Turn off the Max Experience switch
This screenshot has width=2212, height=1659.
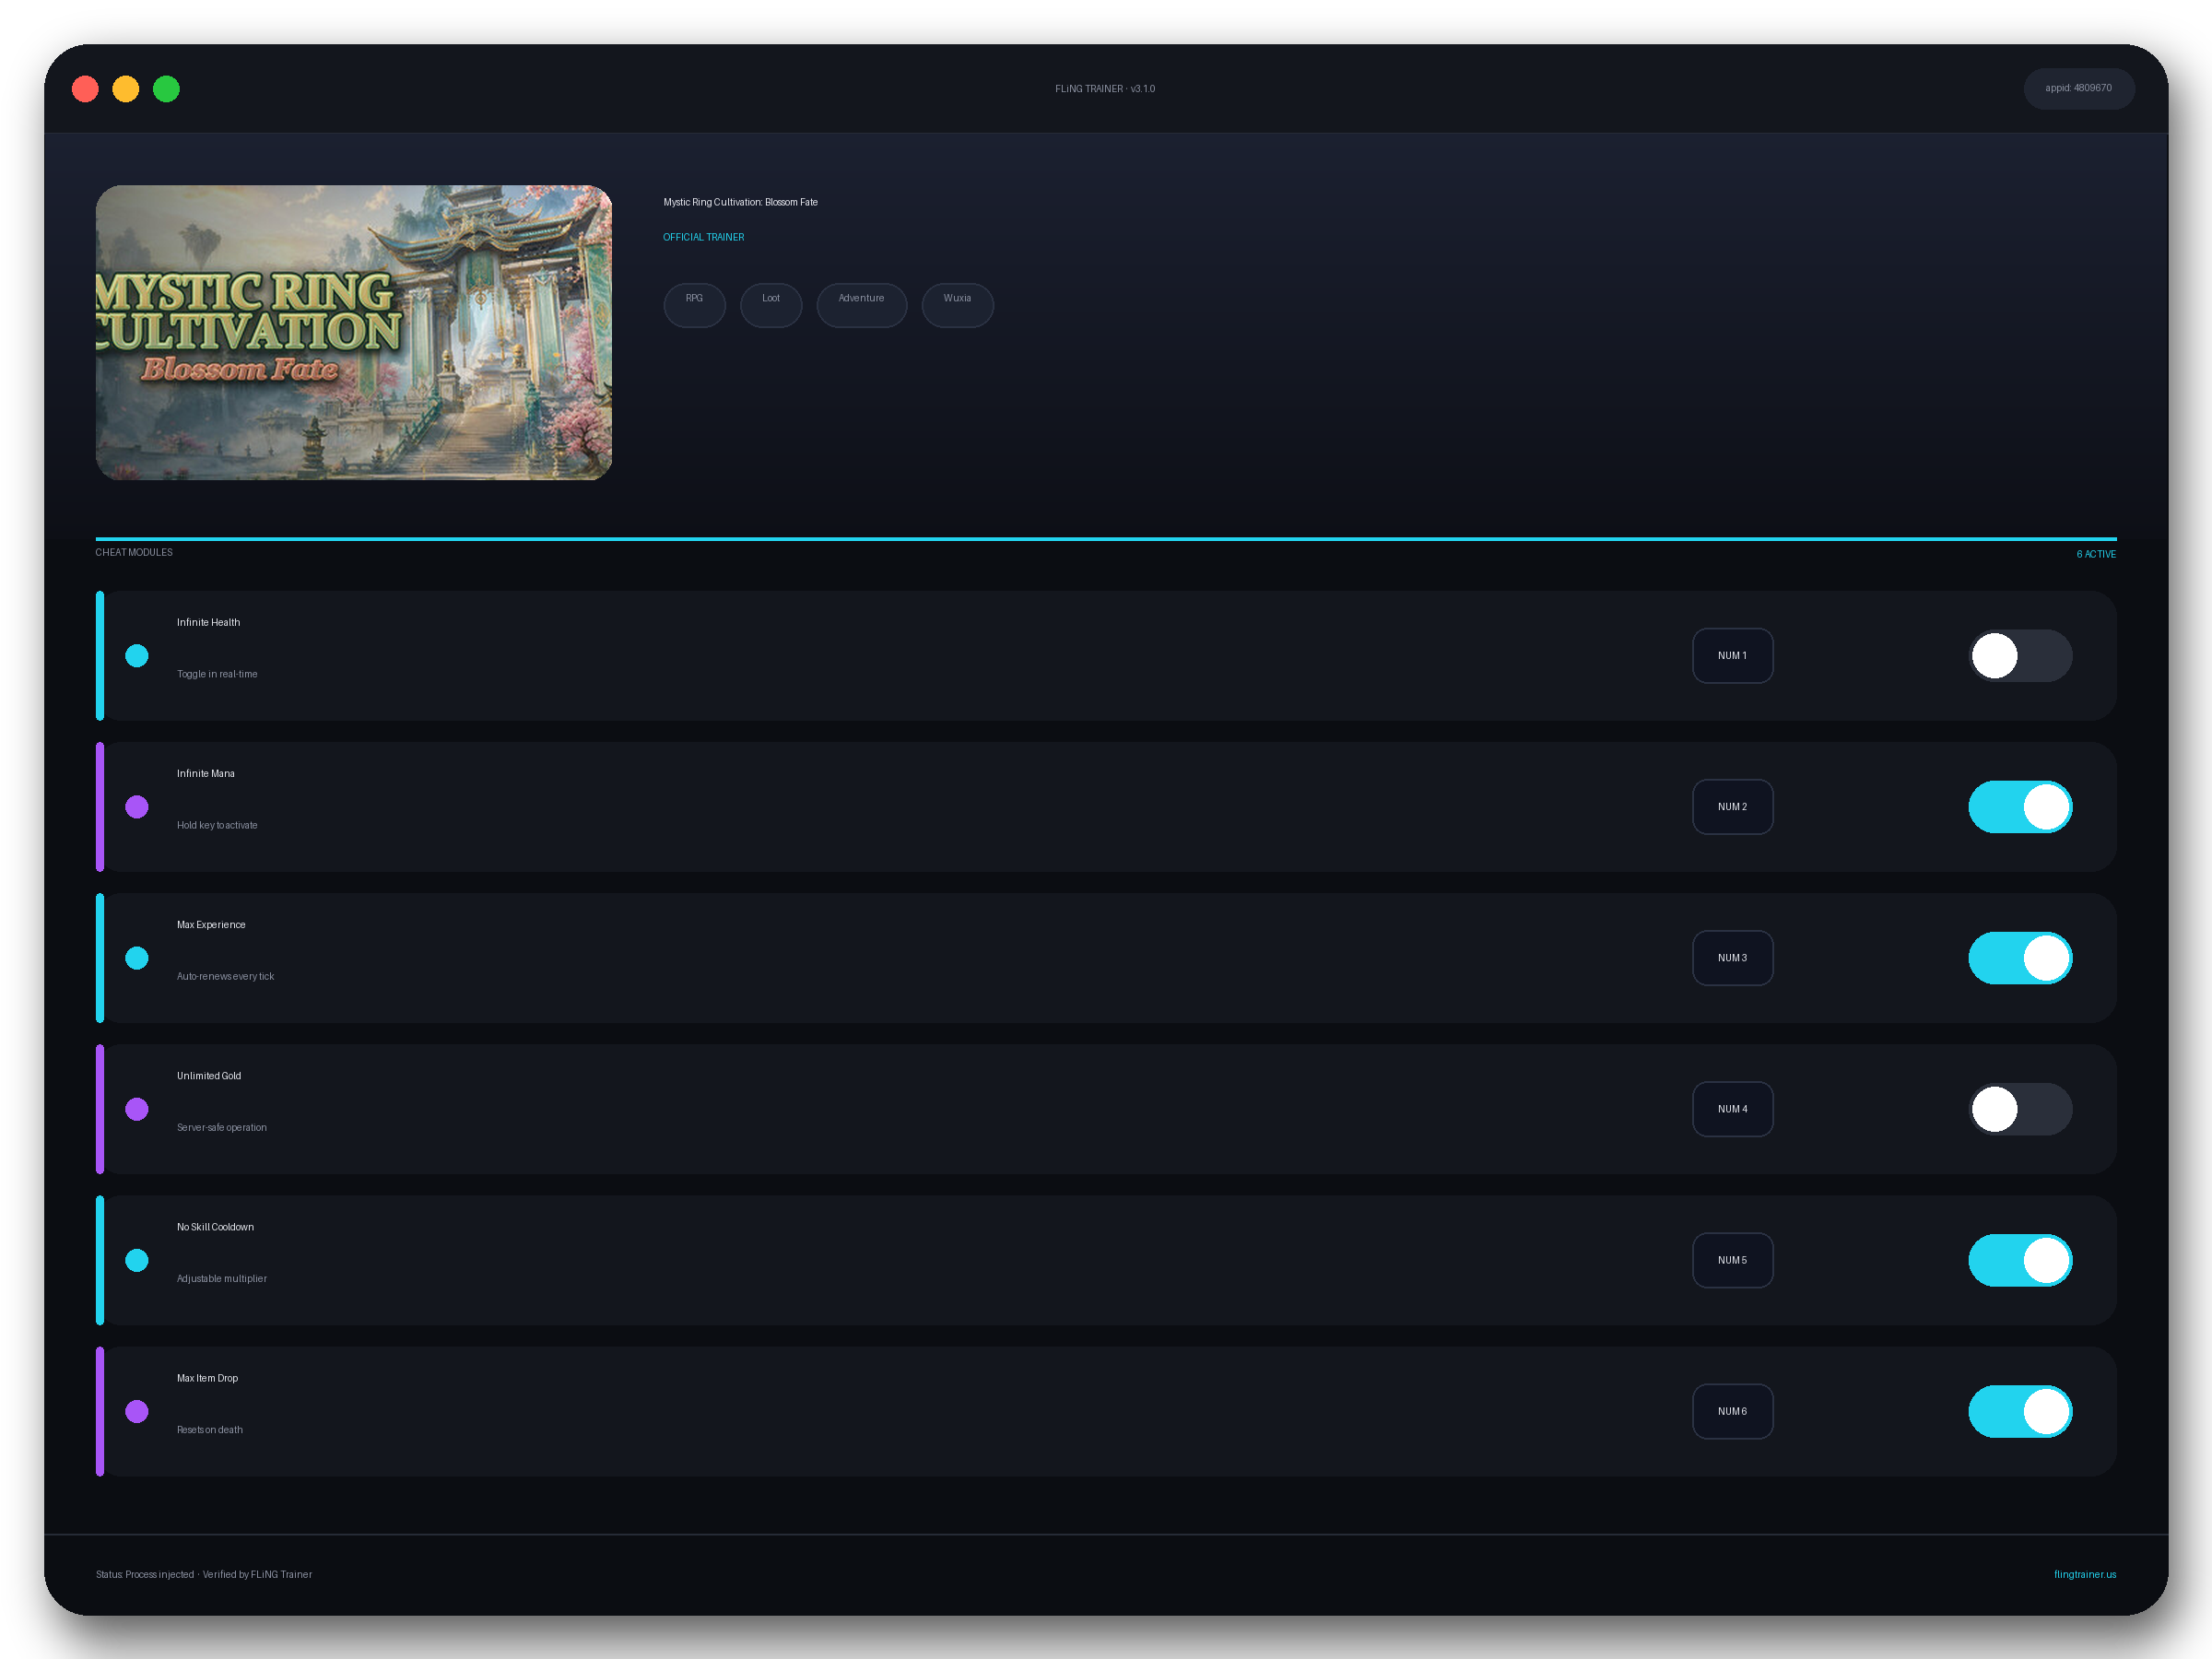[x=2020, y=958]
